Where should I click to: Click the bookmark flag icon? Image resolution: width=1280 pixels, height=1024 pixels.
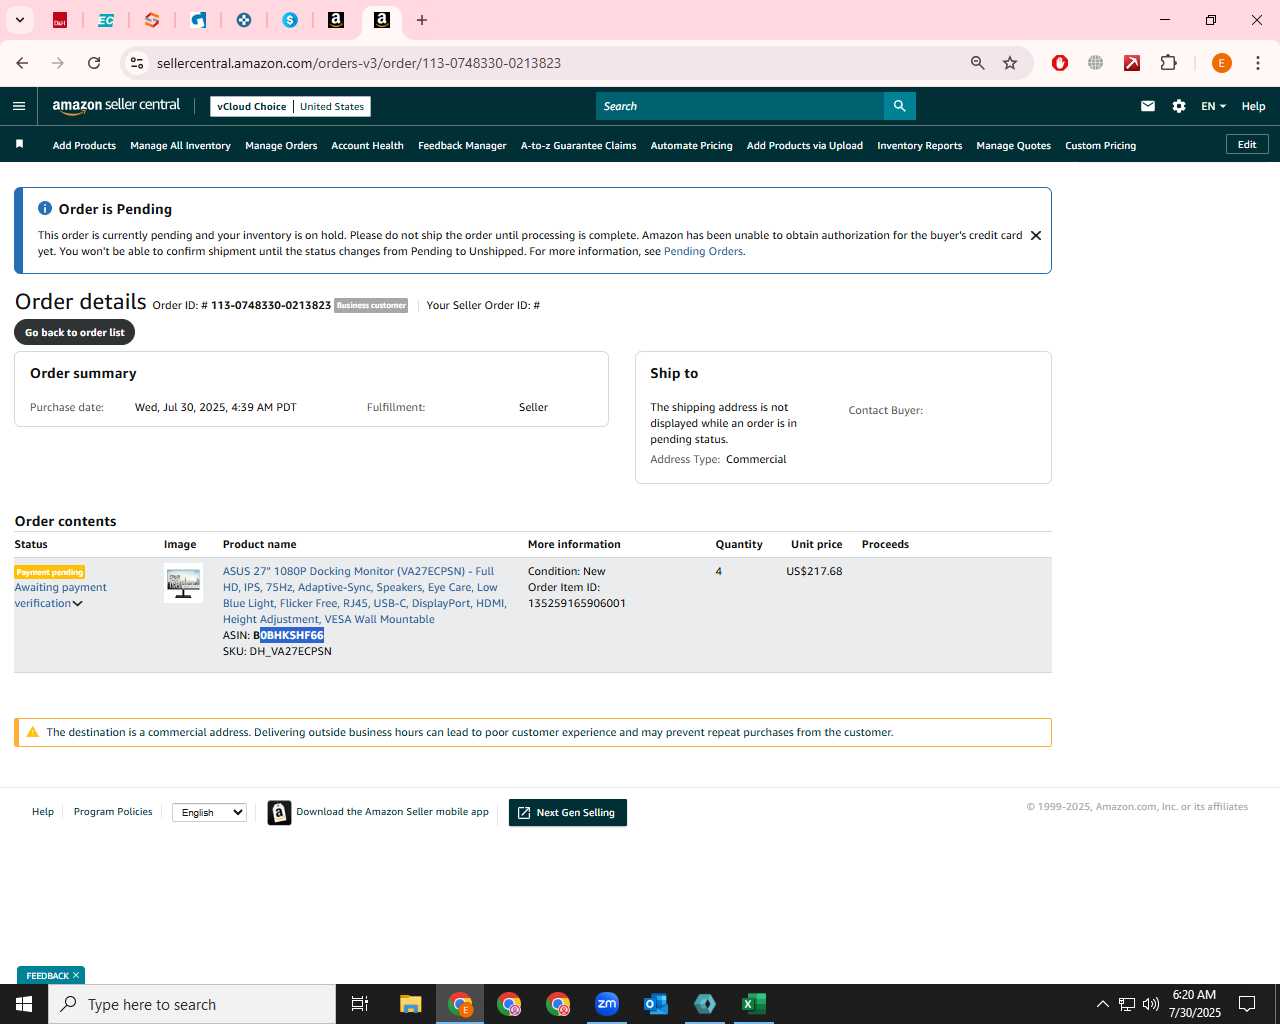[19, 145]
